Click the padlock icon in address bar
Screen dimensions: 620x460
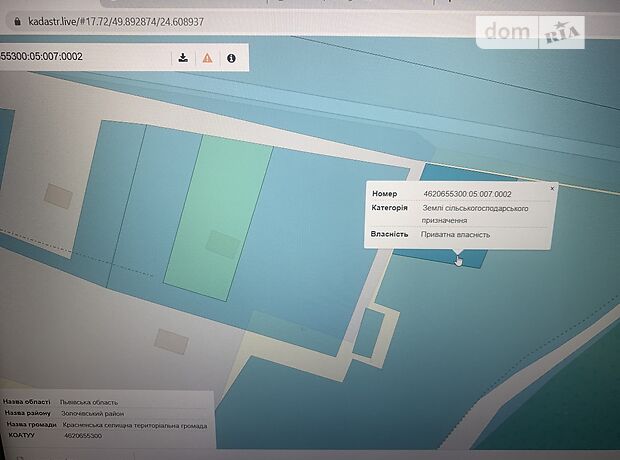(x=15, y=20)
